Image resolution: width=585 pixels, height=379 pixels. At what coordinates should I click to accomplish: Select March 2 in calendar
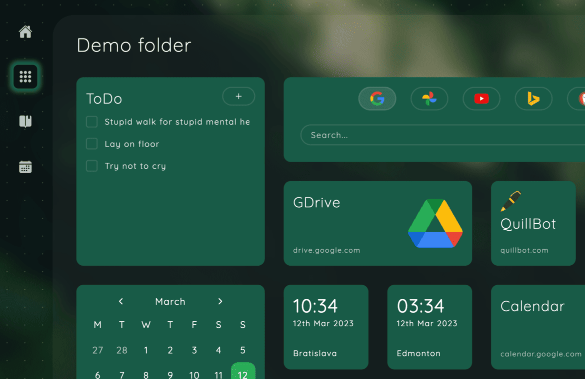tap(170, 350)
